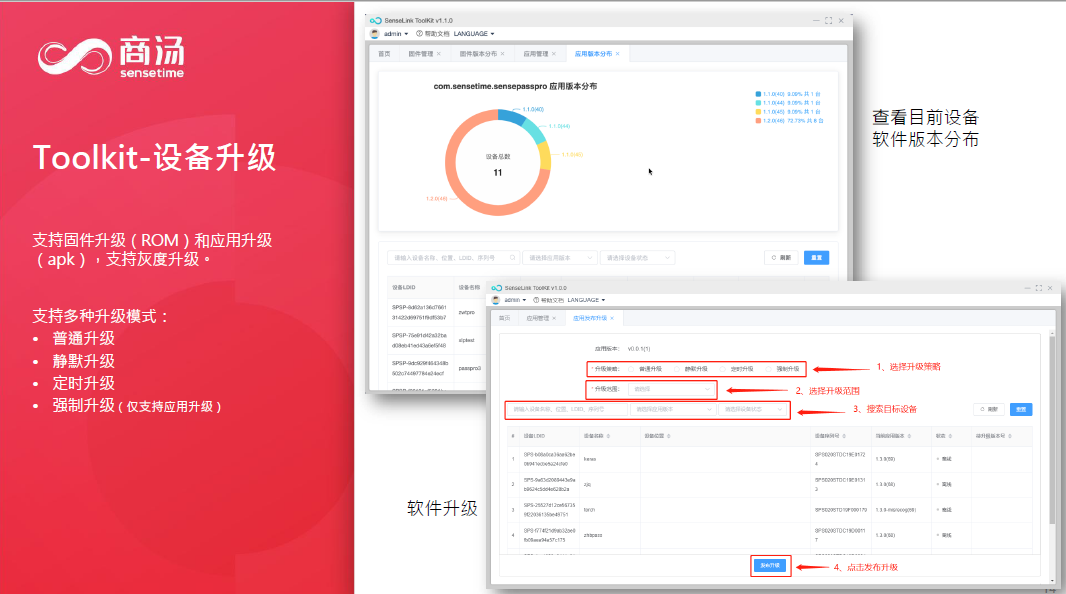Close the 应用管理 tab in the v1.1.0 window
The image size is (1066, 594).
(554, 54)
